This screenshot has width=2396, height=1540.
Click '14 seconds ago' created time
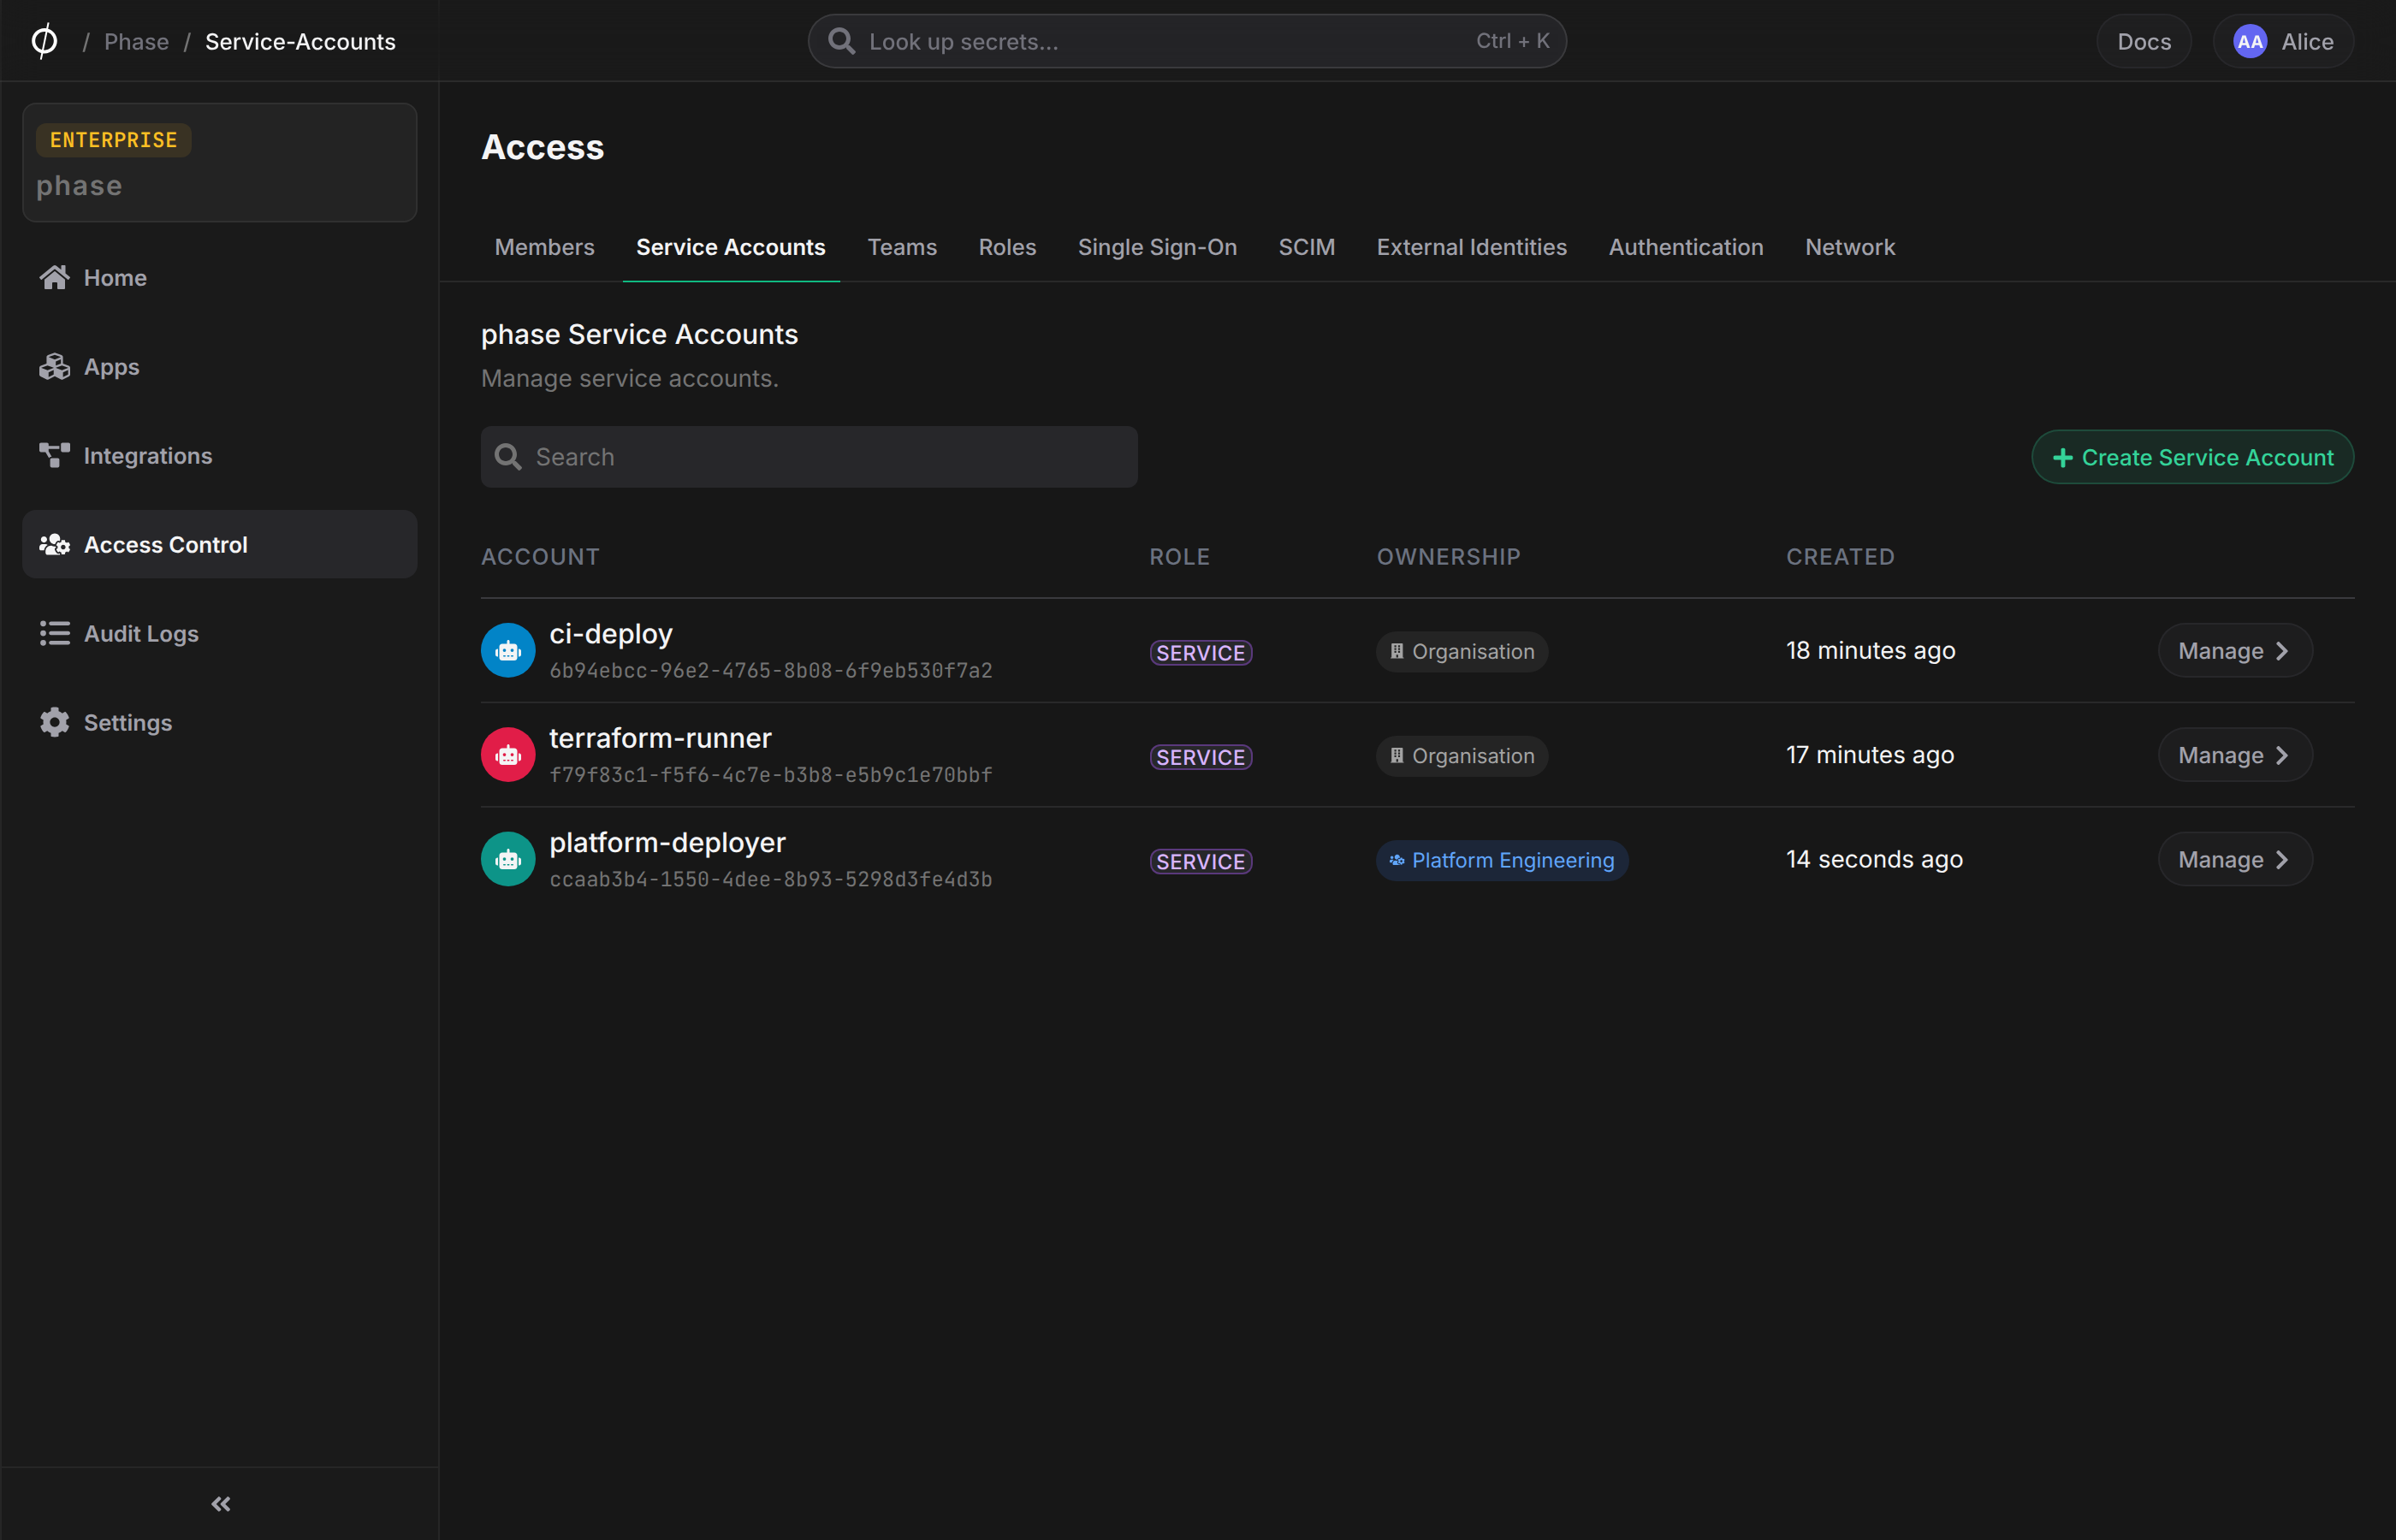(x=1874, y=860)
